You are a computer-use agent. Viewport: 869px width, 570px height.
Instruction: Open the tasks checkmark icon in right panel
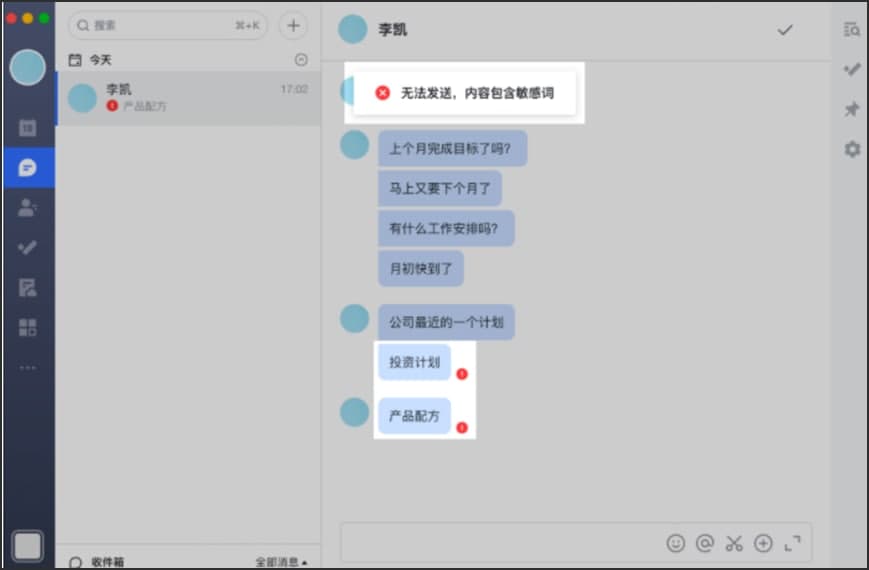[x=852, y=69]
